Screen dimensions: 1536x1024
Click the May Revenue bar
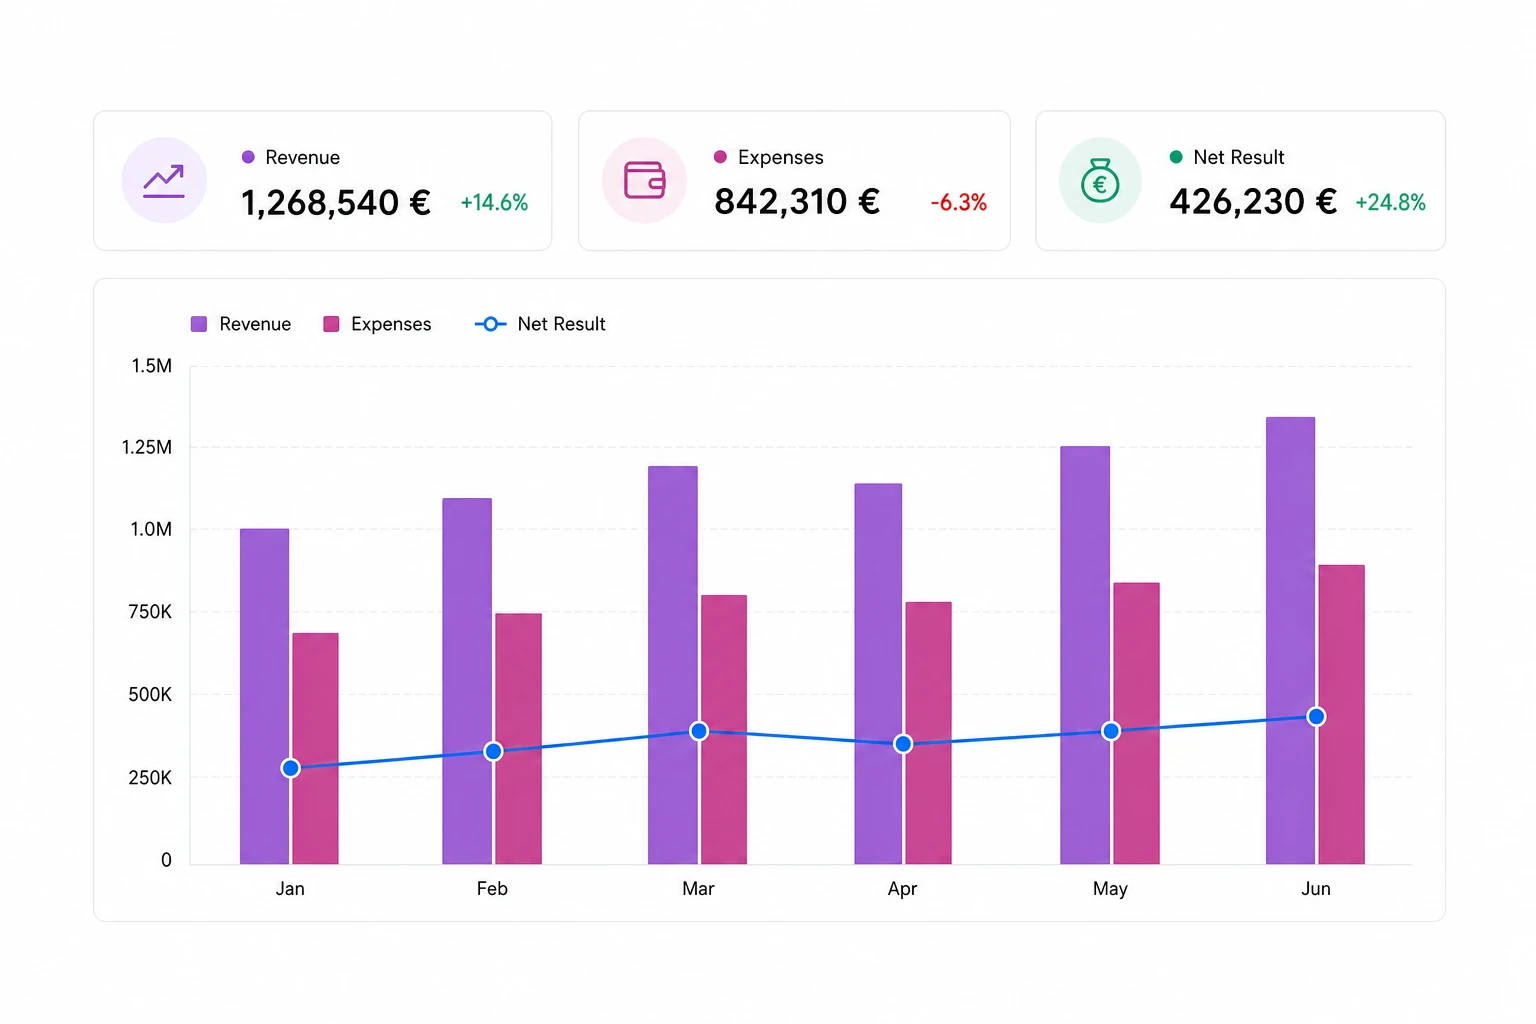[1085, 655]
